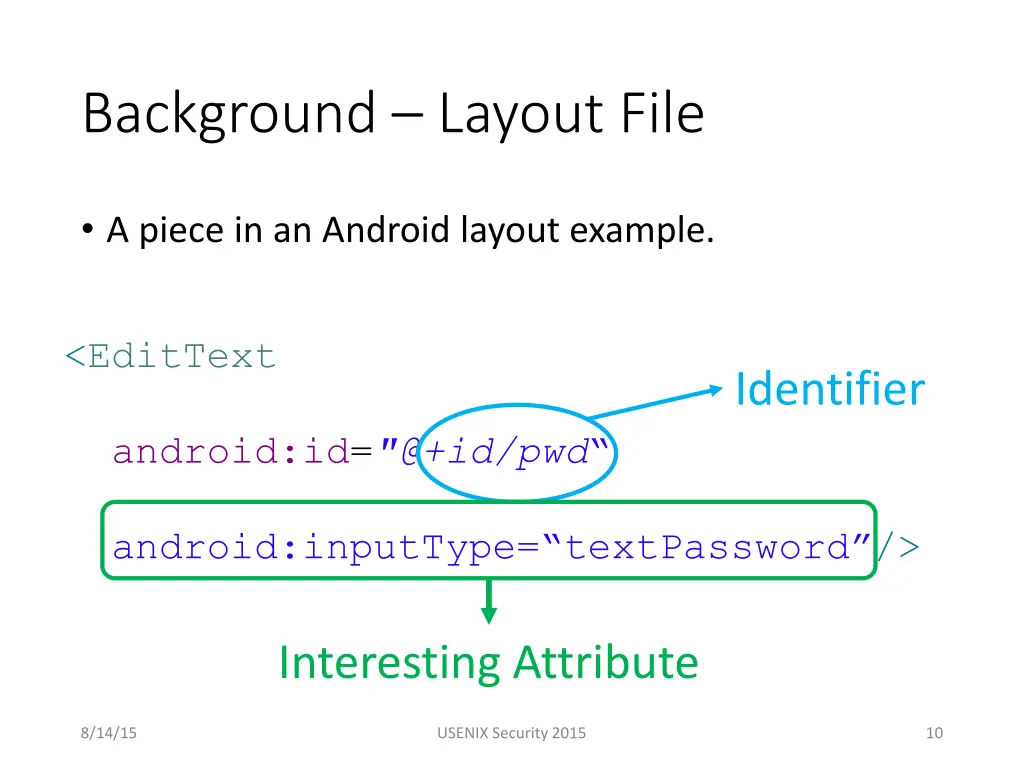The height and width of the screenshot is (768, 1024).
Task: Click the bullet point dot before the sentence
Action: 88,230
